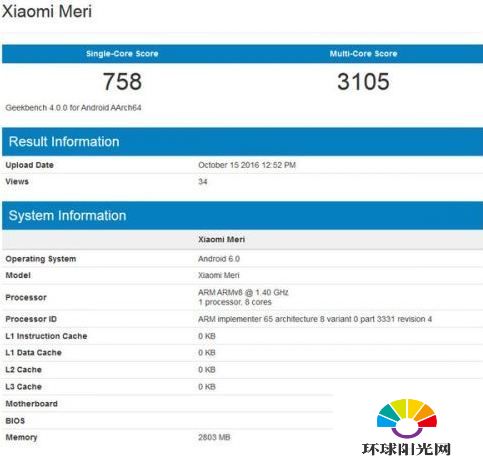Click the L1 Data Cache label
This screenshot has height=465, width=483.
33,353
